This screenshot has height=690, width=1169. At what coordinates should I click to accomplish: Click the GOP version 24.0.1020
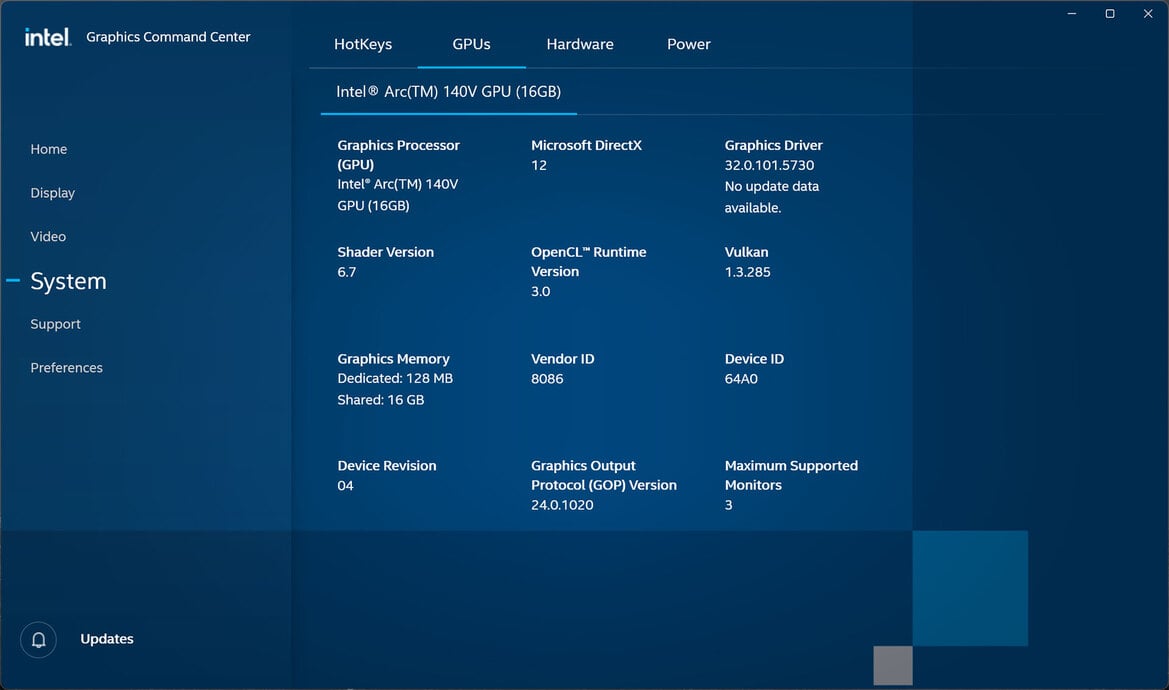562,505
